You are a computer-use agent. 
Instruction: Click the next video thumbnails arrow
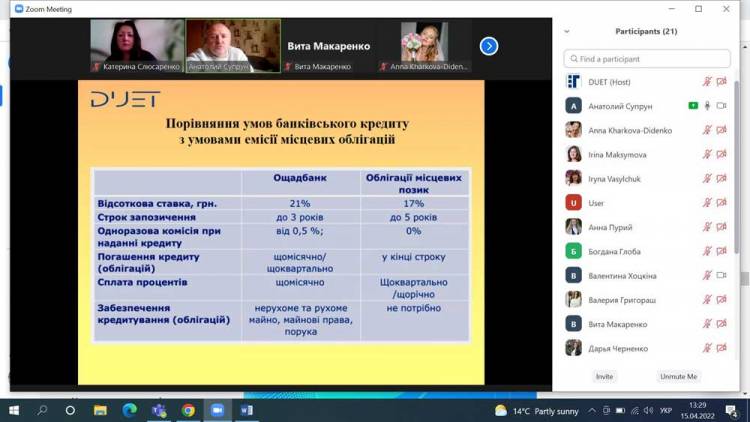(488, 46)
